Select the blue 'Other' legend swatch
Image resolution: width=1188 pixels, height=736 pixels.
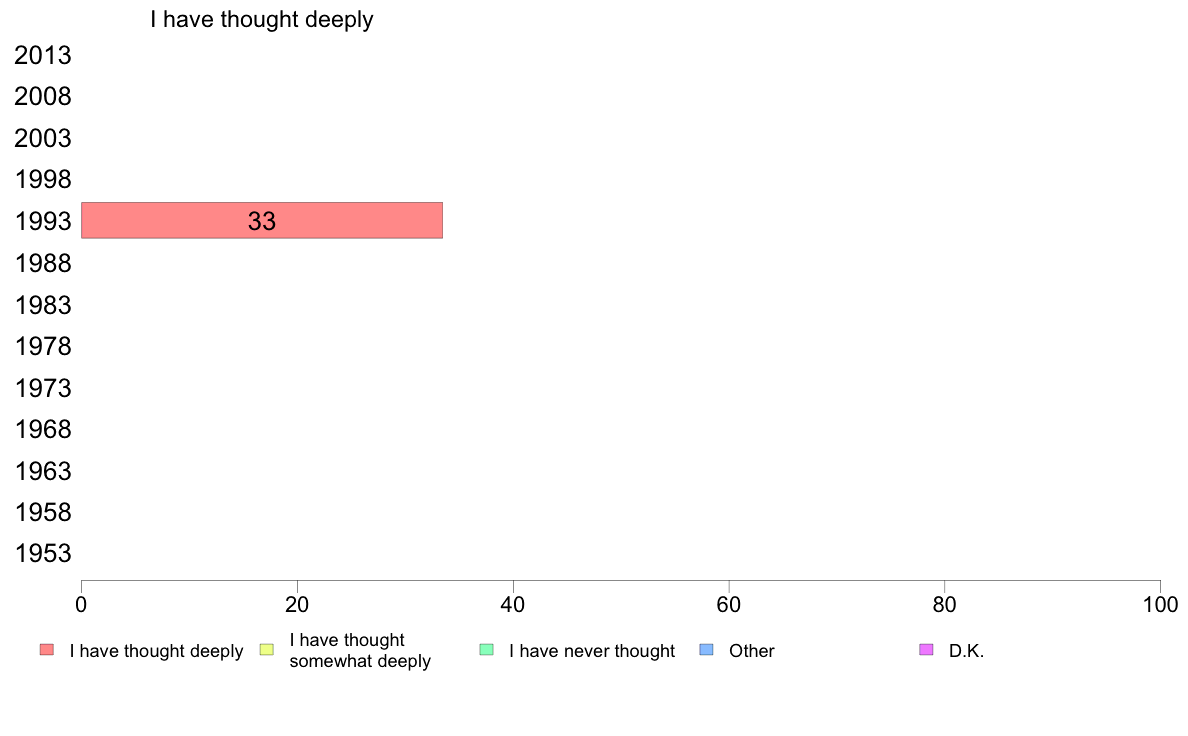pyautogui.click(x=706, y=650)
